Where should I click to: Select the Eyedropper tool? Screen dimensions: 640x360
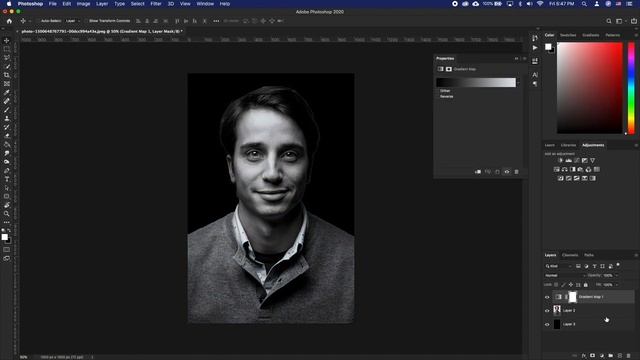7,92
